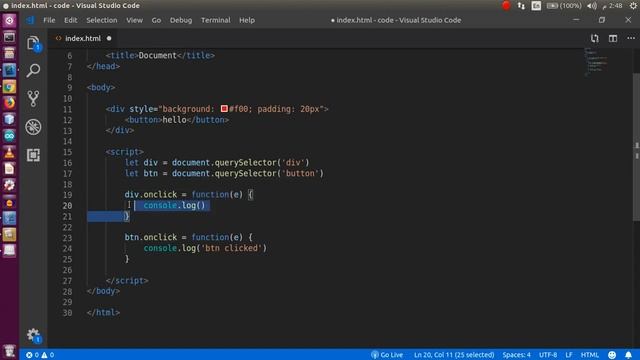Change indentation via Spaces: 4
The image size is (640, 360).
tap(516, 355)
